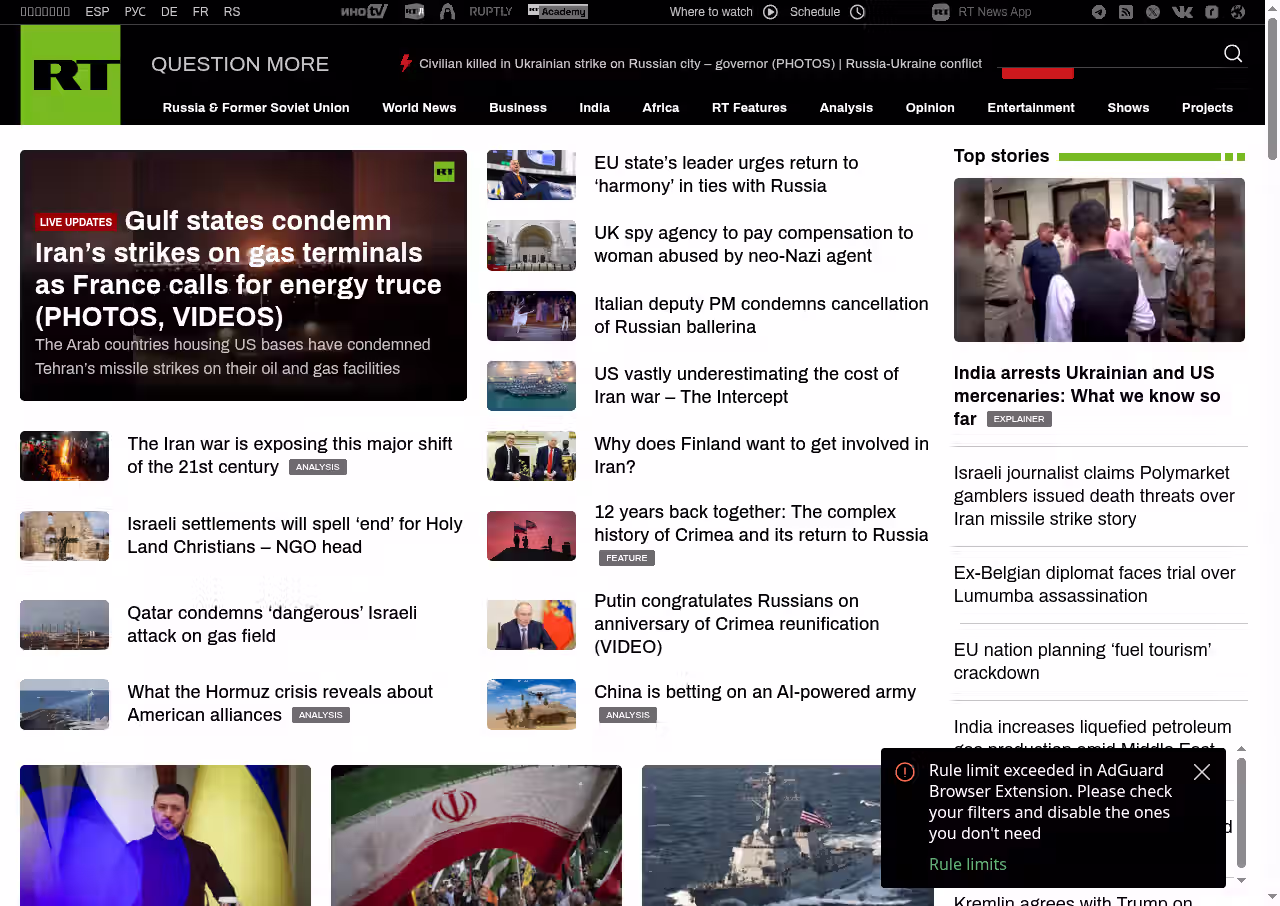The image size is (1280, 906).
Task: Open the RT News App link
Action: point(993,12)
